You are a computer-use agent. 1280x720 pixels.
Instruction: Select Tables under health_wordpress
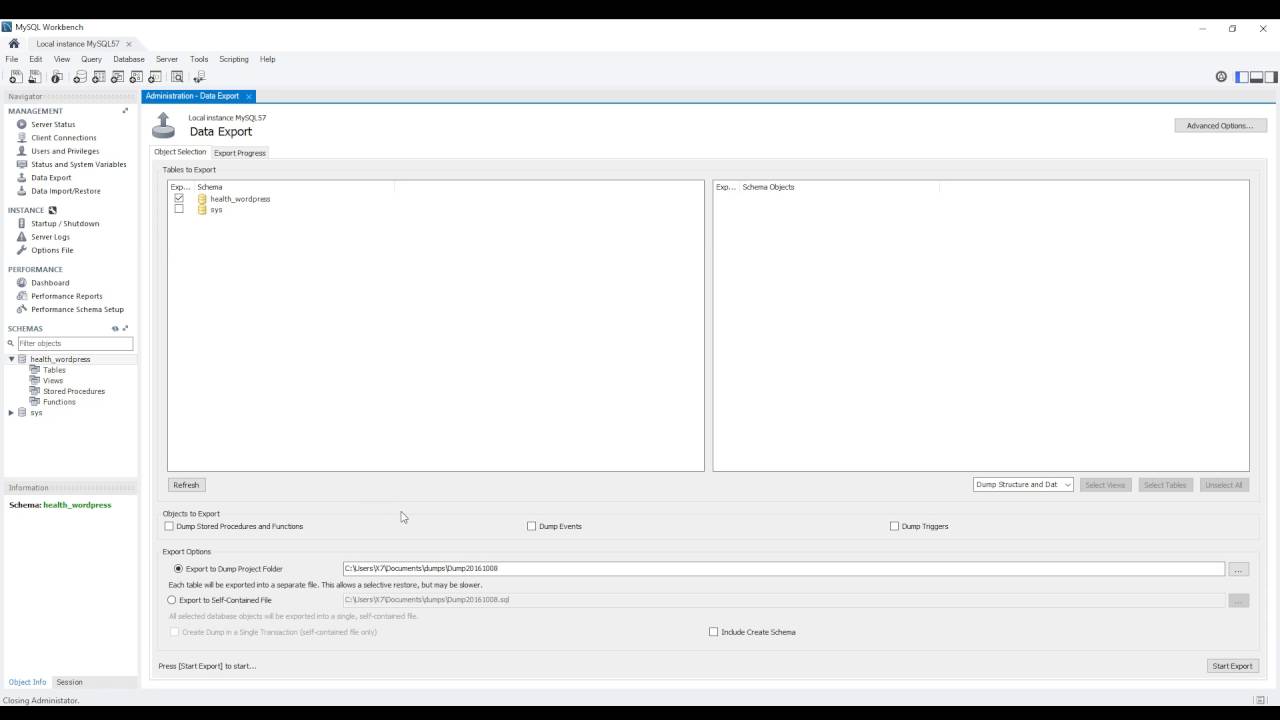click(54, 370)
